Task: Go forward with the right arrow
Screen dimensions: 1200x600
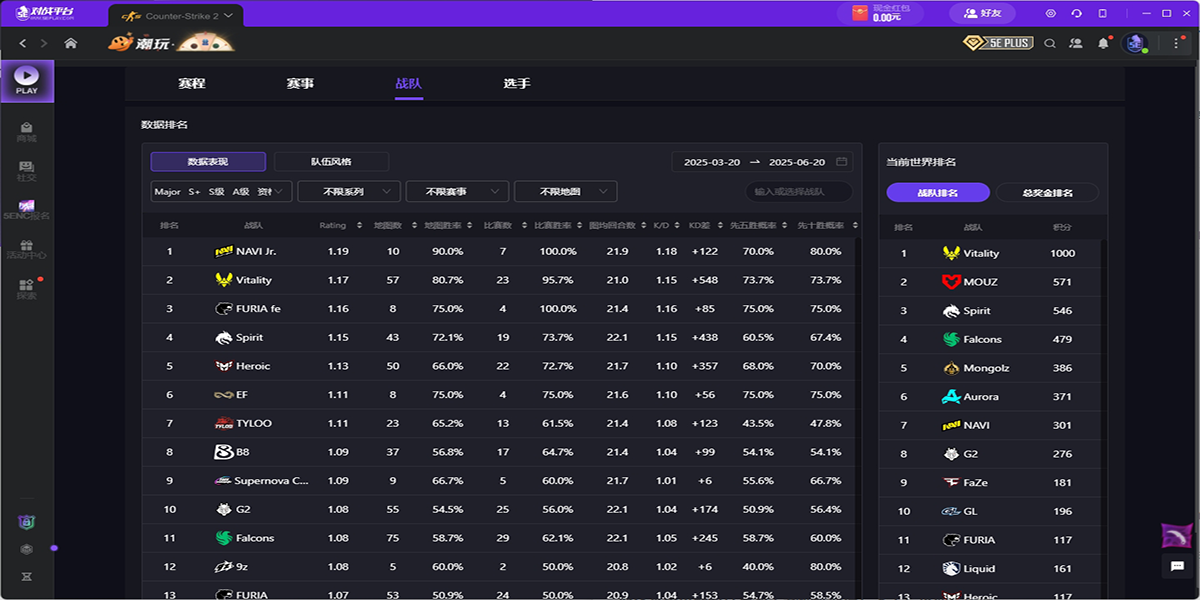Action: tap(46, 43)
